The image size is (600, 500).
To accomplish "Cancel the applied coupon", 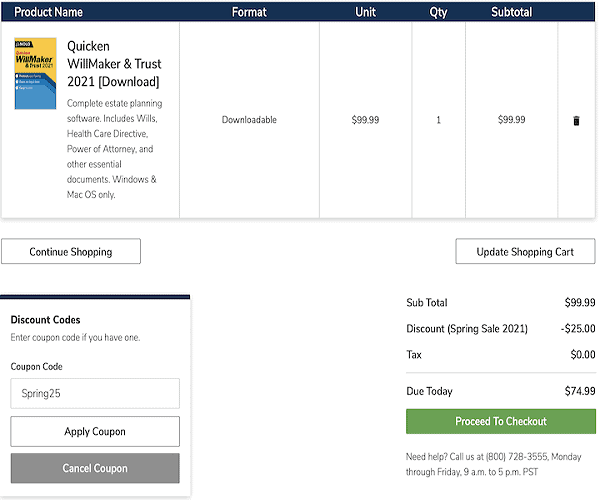I will click(95, 468).
